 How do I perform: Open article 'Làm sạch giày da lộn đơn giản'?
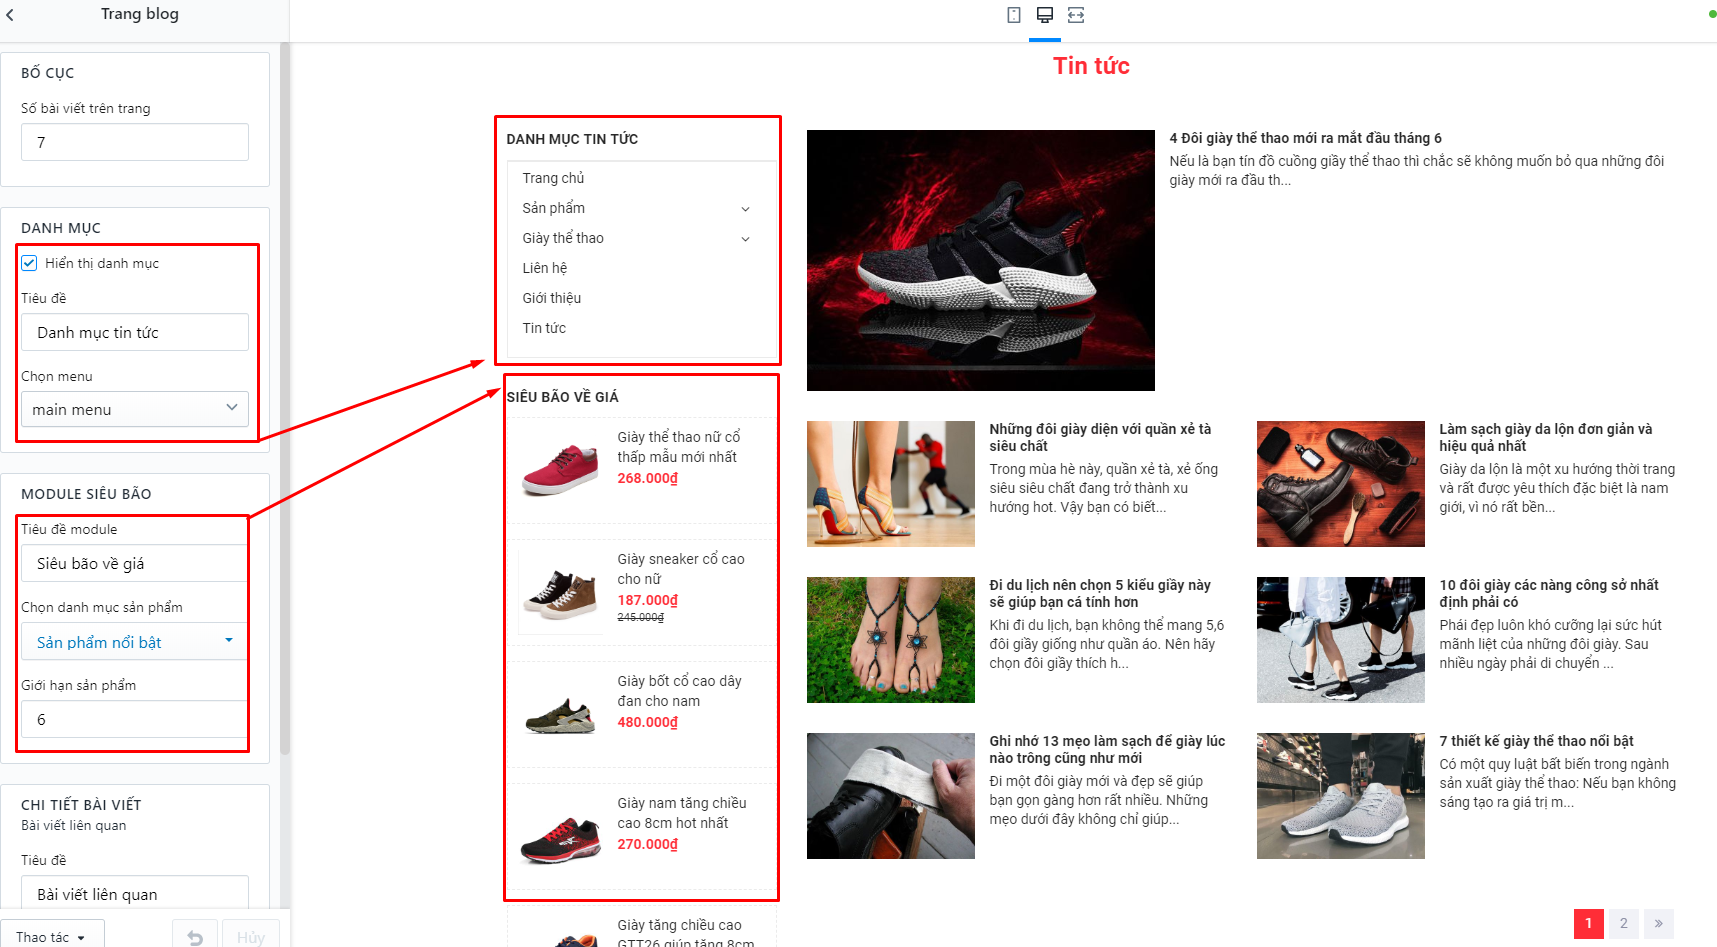pos(1546,437)
